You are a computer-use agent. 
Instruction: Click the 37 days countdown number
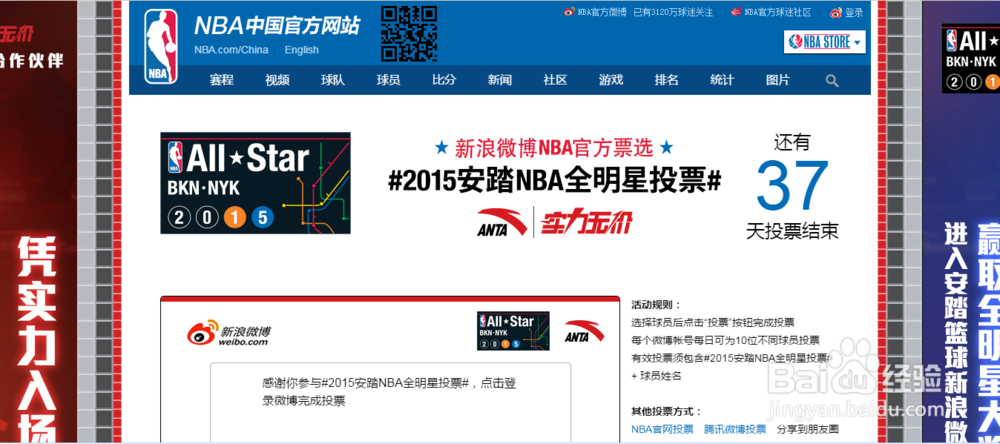[x=793, y=186]
